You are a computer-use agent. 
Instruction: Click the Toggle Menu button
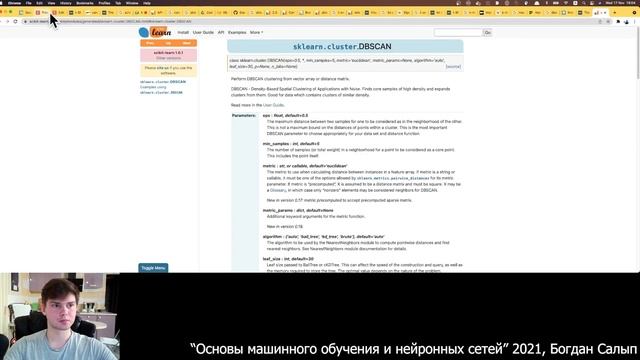[153, 268]
